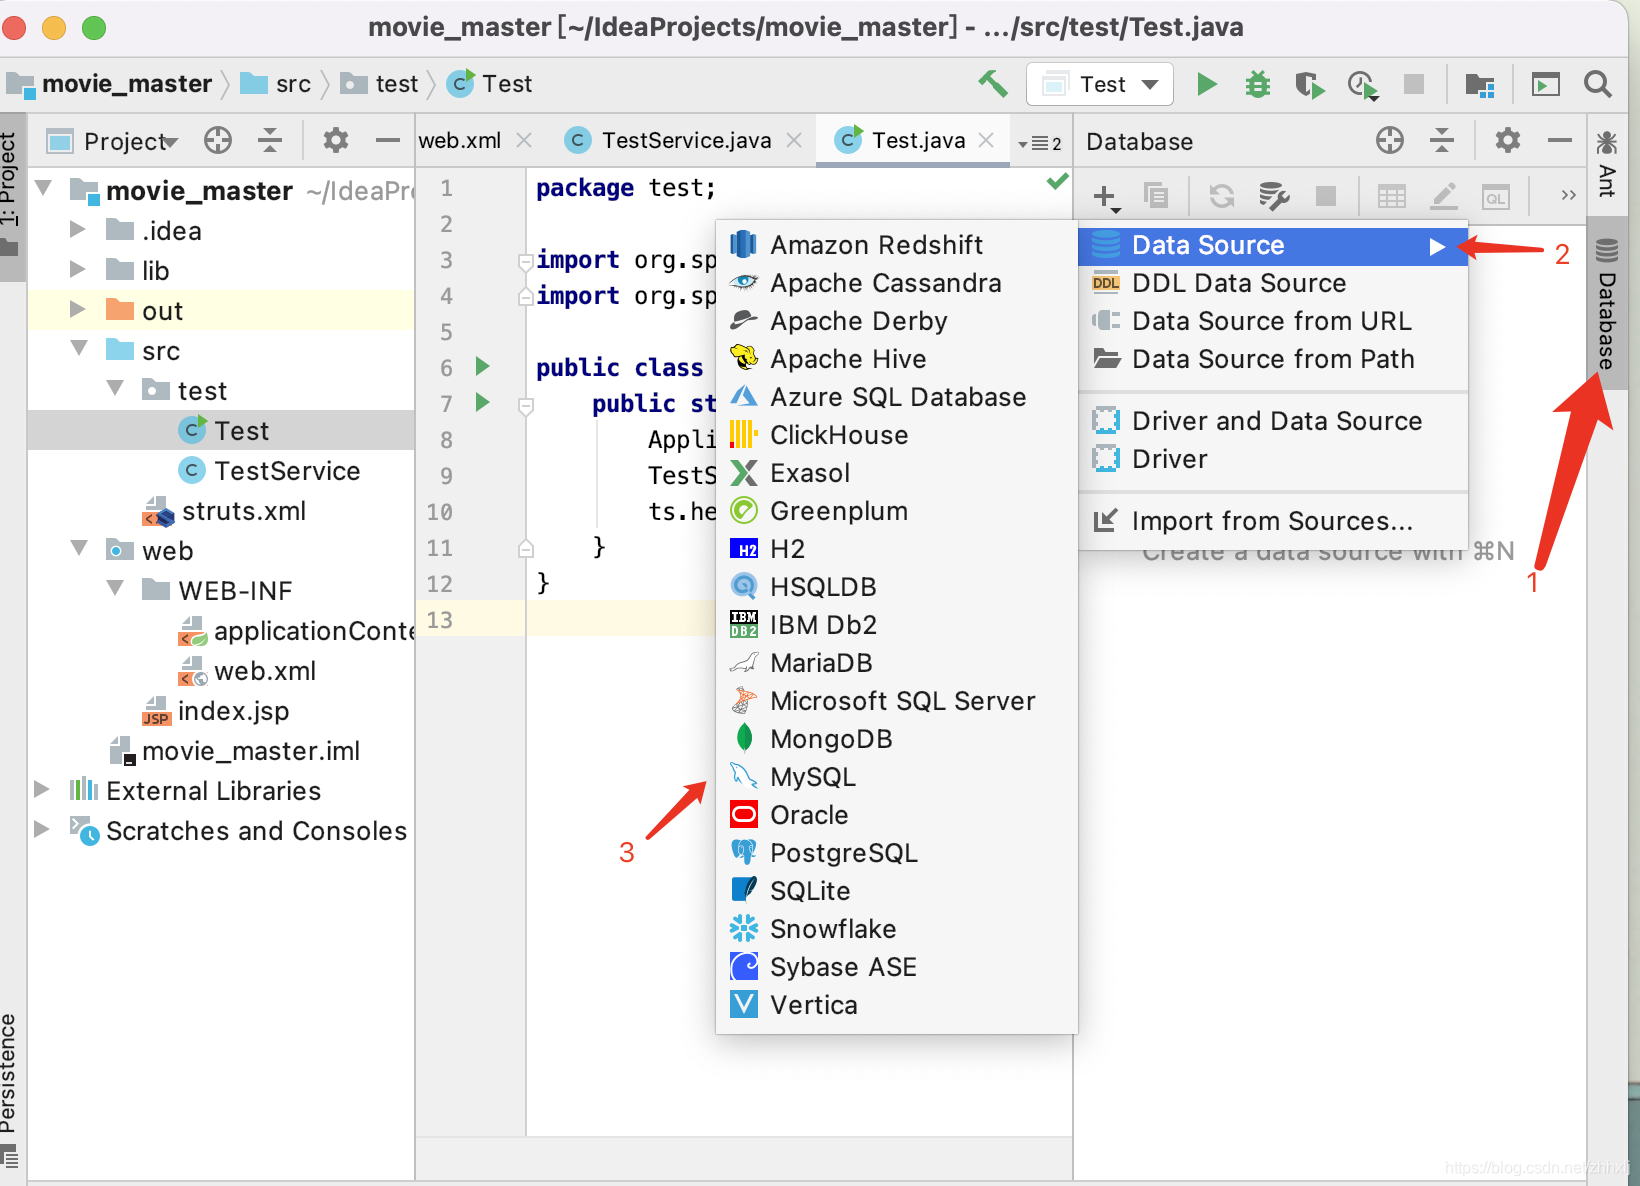Expand Scratches and Consoles node

point(42,830)
